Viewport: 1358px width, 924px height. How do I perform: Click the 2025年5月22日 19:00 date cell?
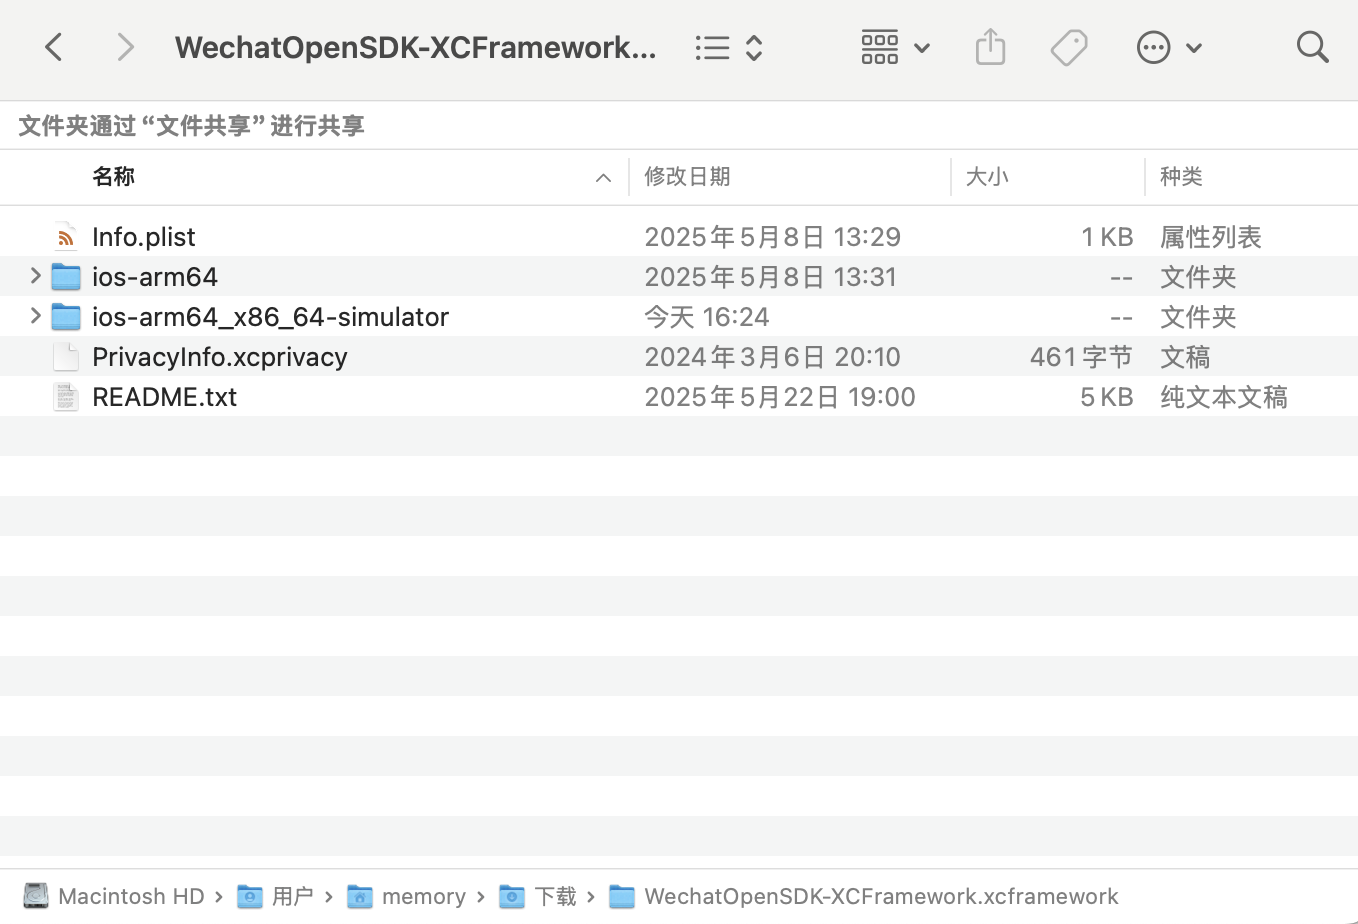coord(780,397)
